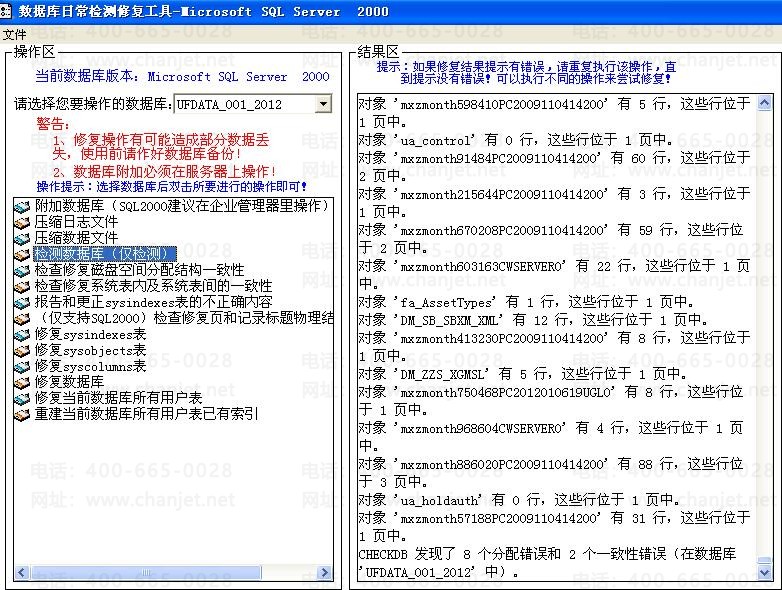
Task: Open the 文件 menu
Action: point(14,34)
